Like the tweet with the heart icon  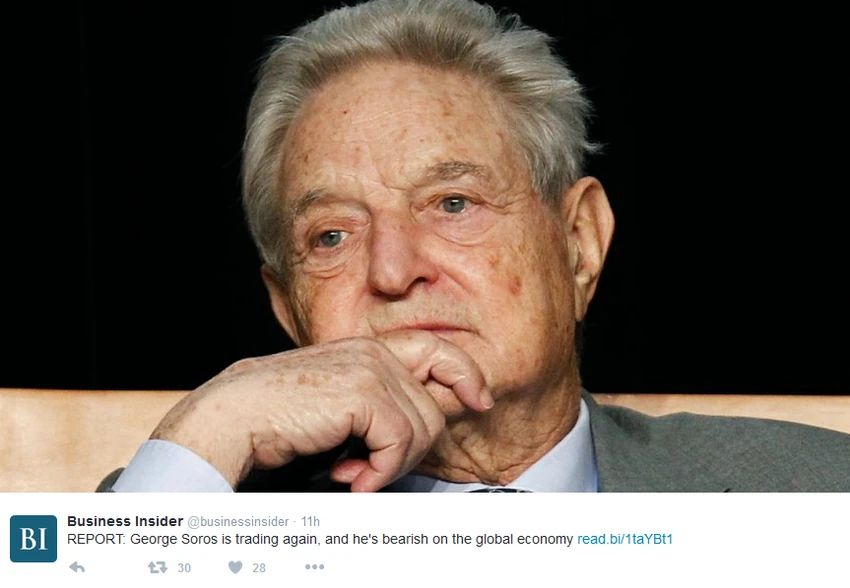[x=235, y=567]
